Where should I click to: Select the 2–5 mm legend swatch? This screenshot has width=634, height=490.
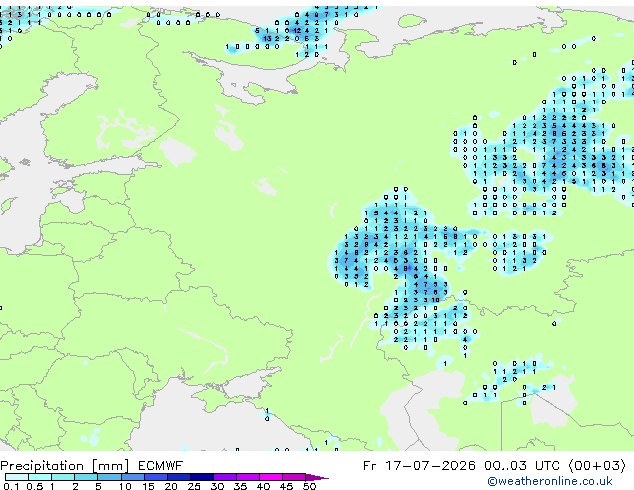point(86,477)
